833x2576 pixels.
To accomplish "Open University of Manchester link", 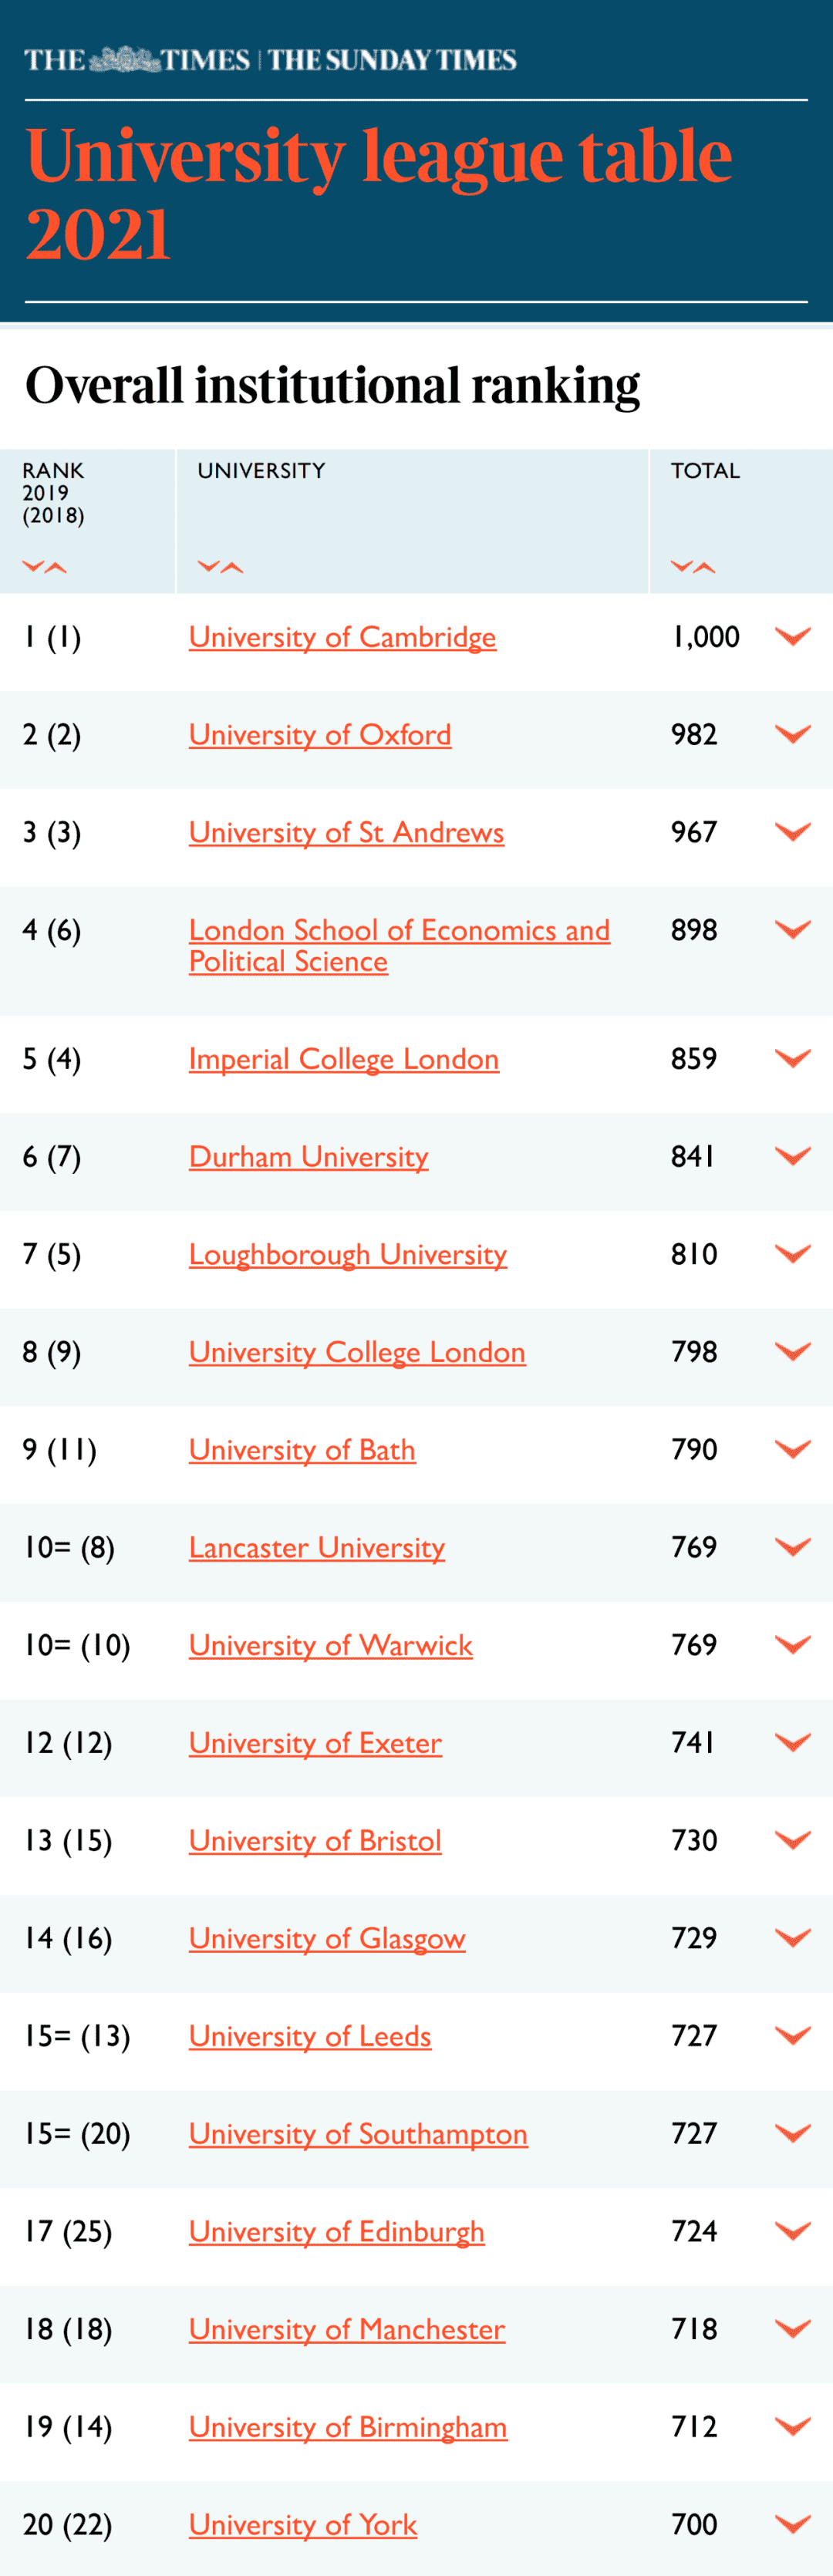I will (x=347, y=2329).
